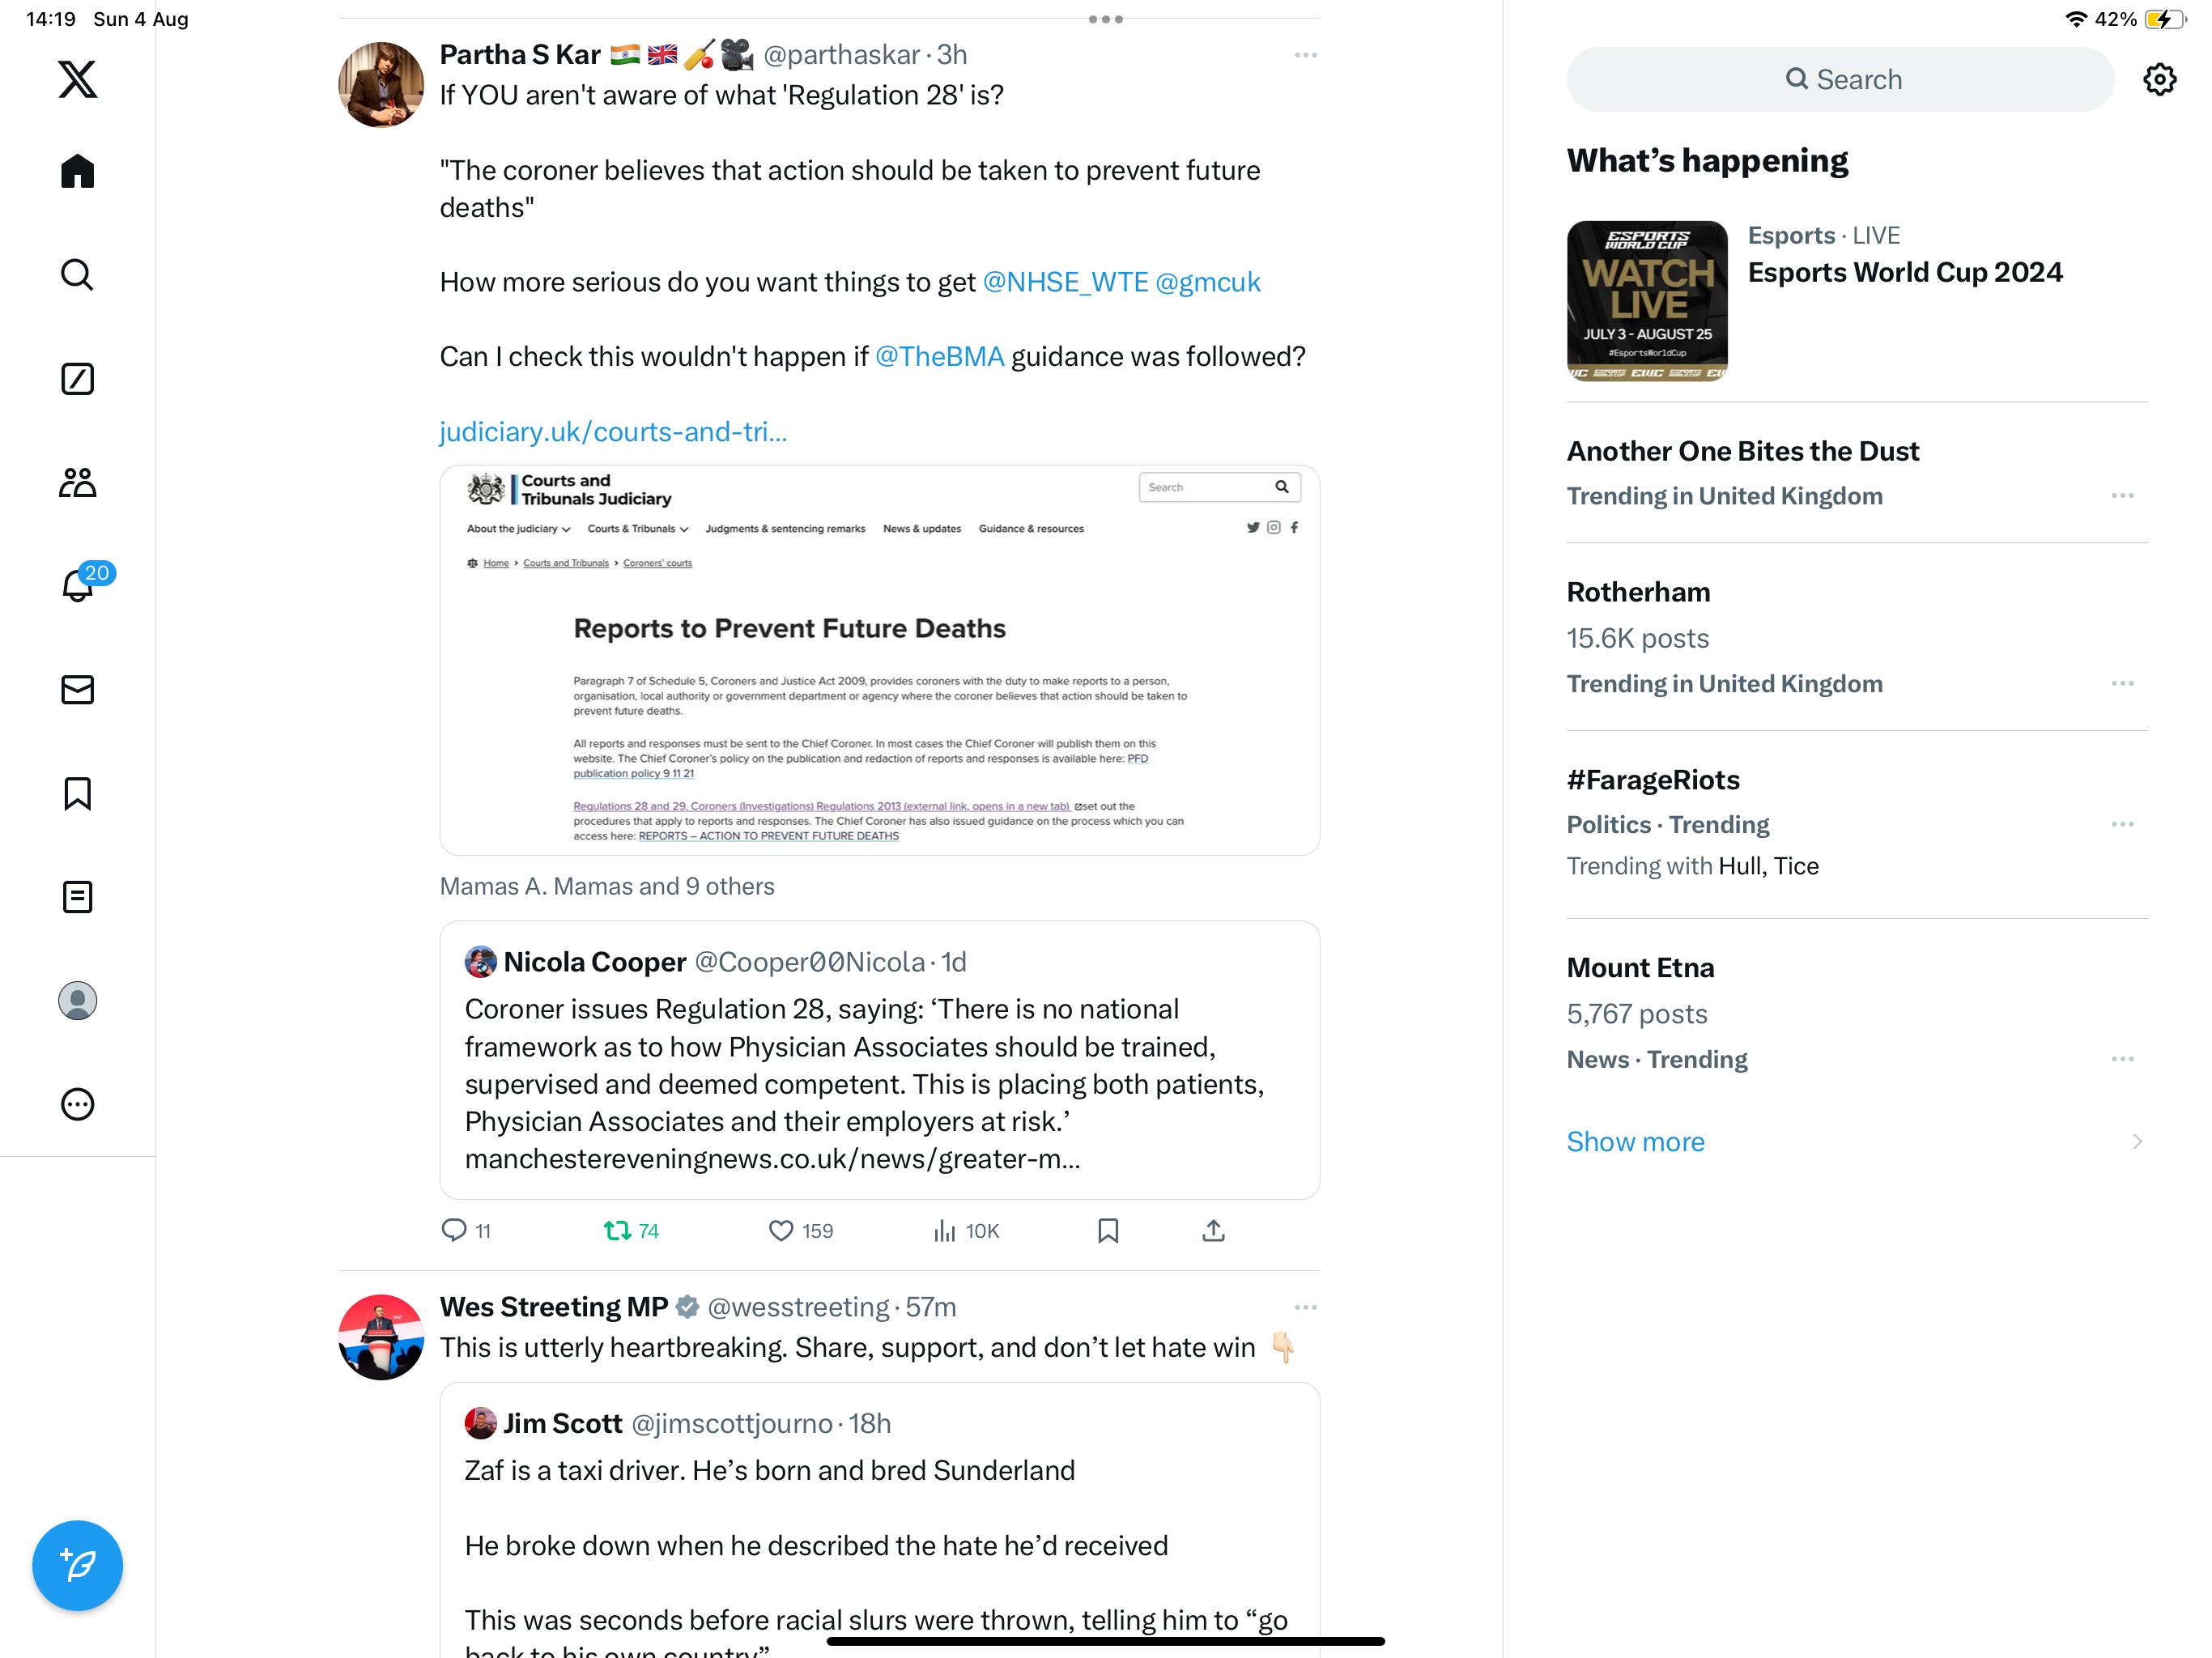The image size is (2212, 1658).
Task: Bookmark Partha S Kar's tweet
Action: coord(1108,1231)
